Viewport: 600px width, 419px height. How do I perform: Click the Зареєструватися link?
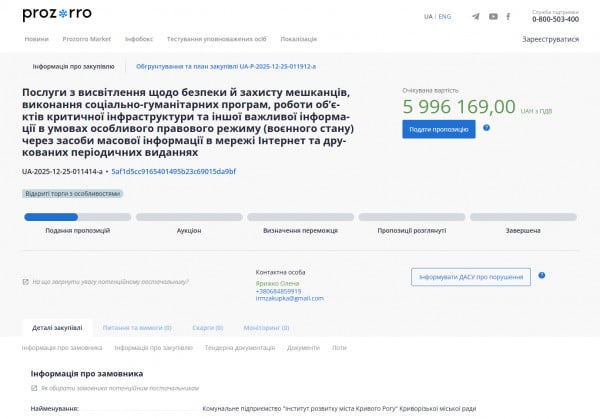(550, 39)
